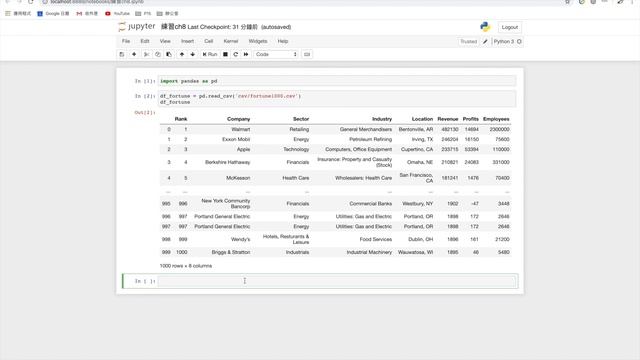640x360 pixels.
Task: Open the YouTube bookmark
Action: 117,13
